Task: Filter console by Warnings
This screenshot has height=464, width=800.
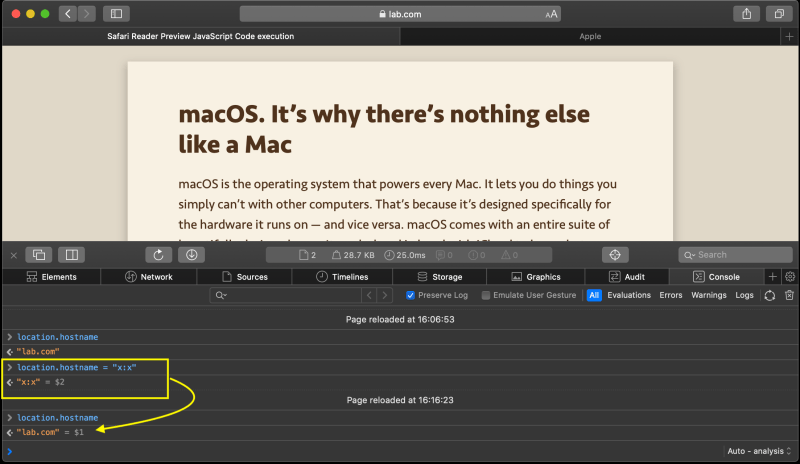Action: 709,295
